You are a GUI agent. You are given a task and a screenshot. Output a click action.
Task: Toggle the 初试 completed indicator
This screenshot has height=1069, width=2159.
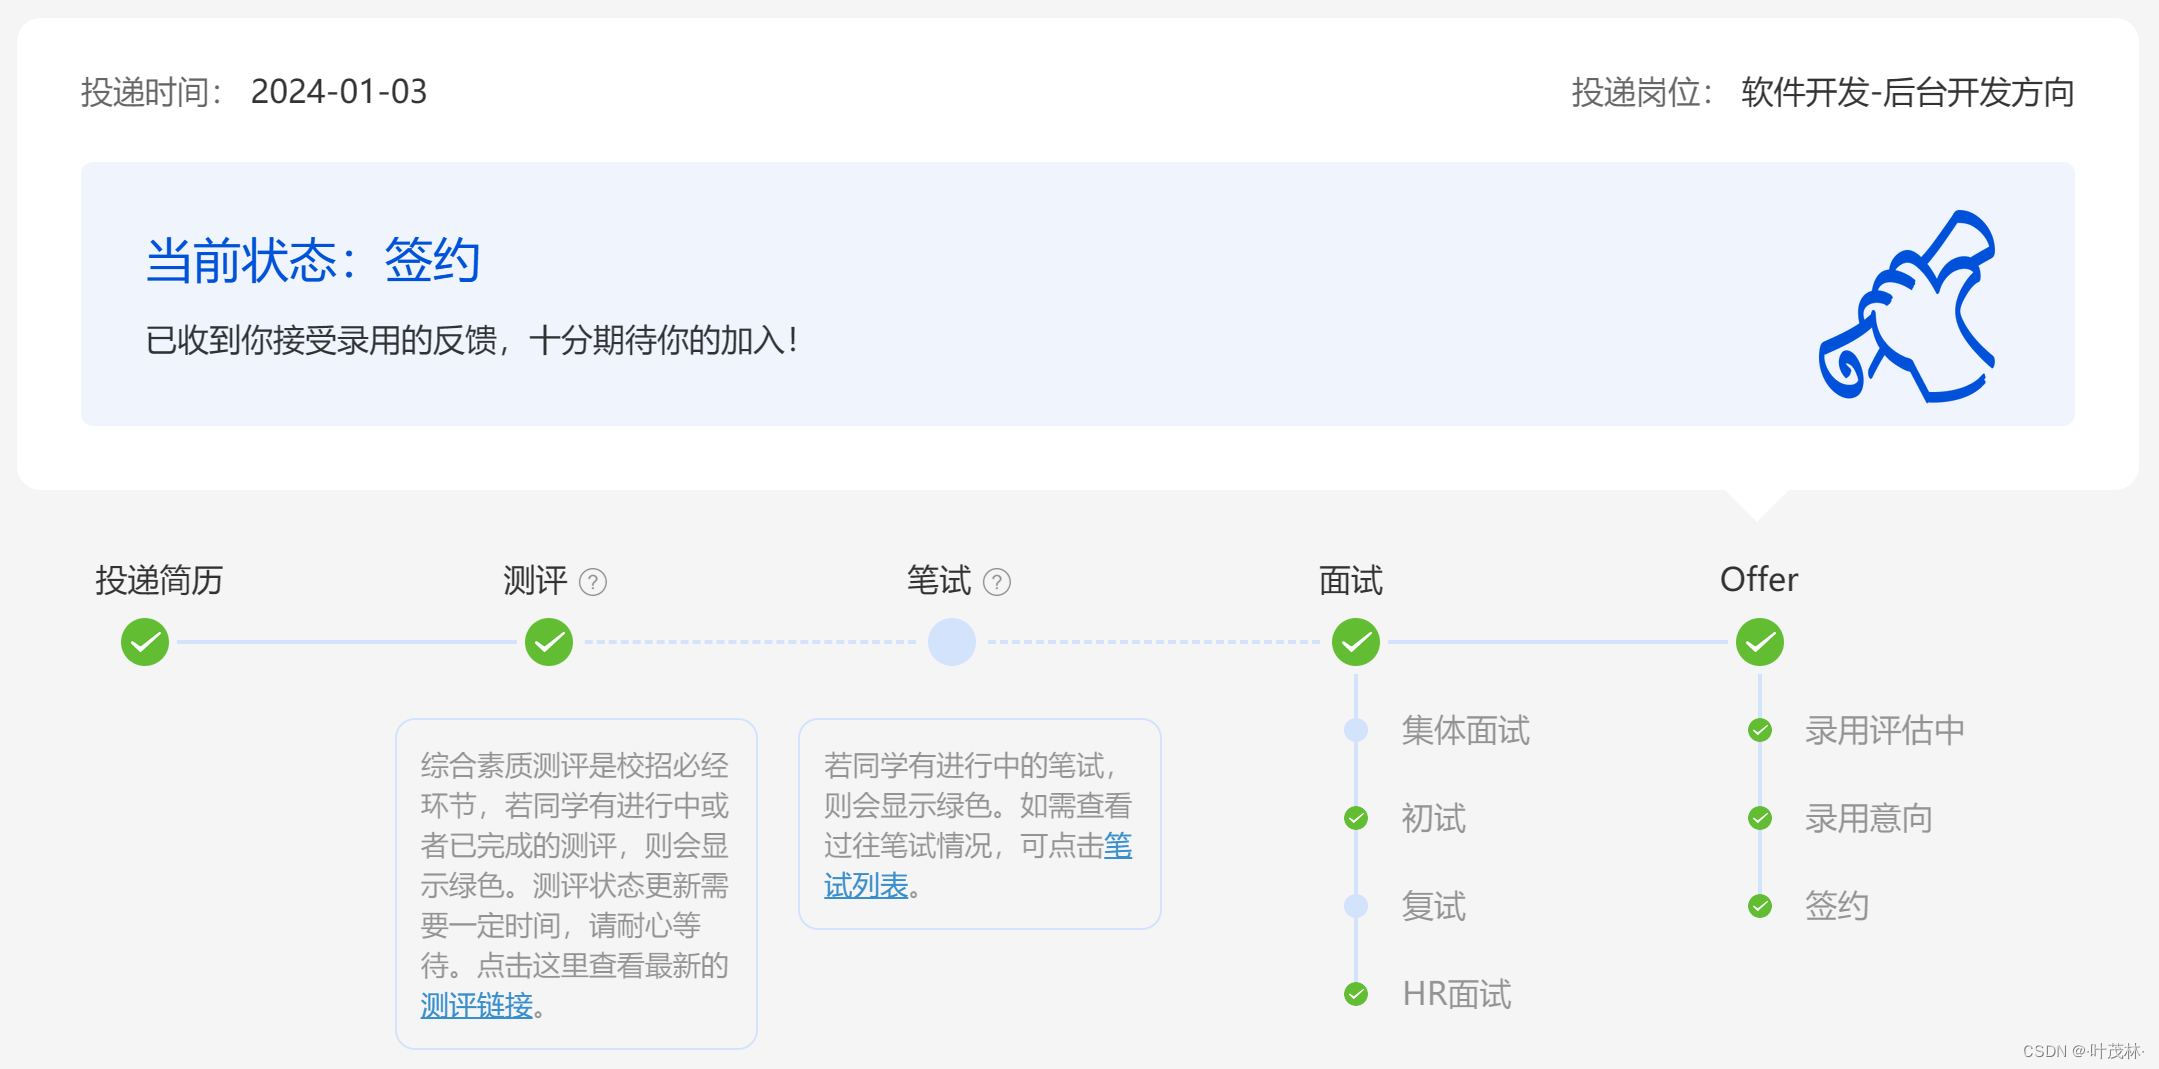[x=1355, y=818]
